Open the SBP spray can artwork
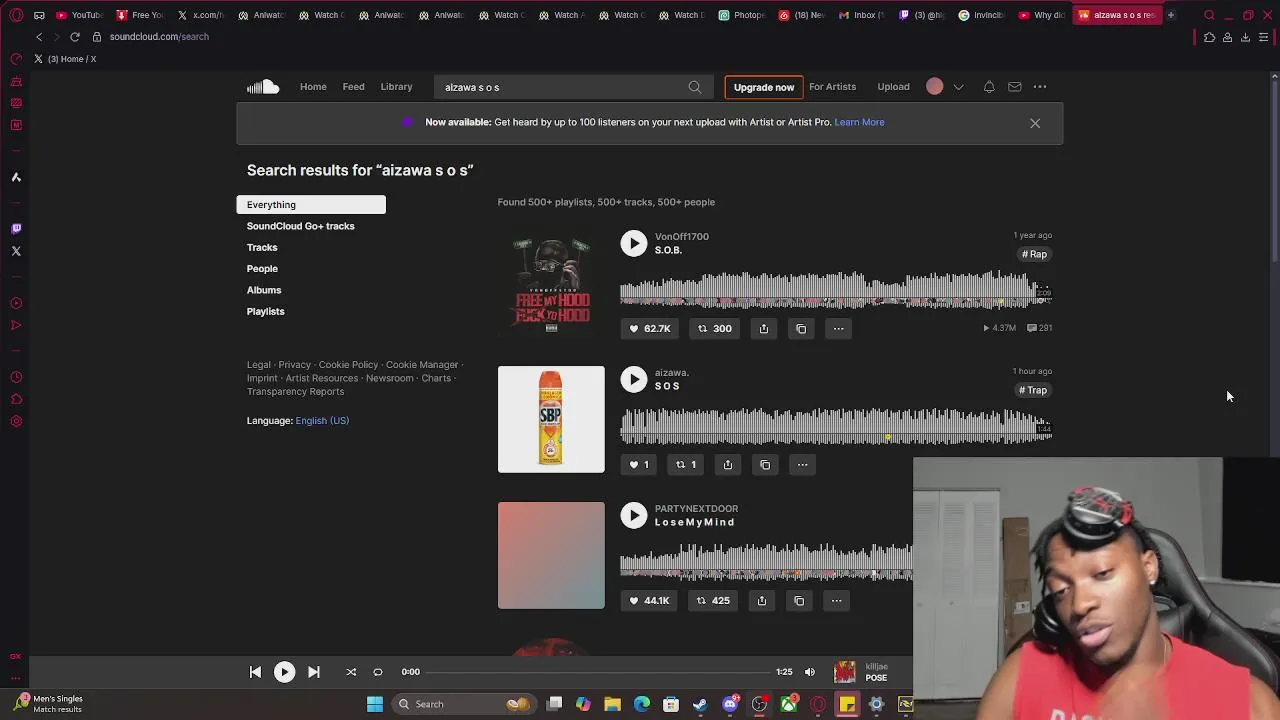Viewport: 1280px width, 720px height. tap(551, 419)
